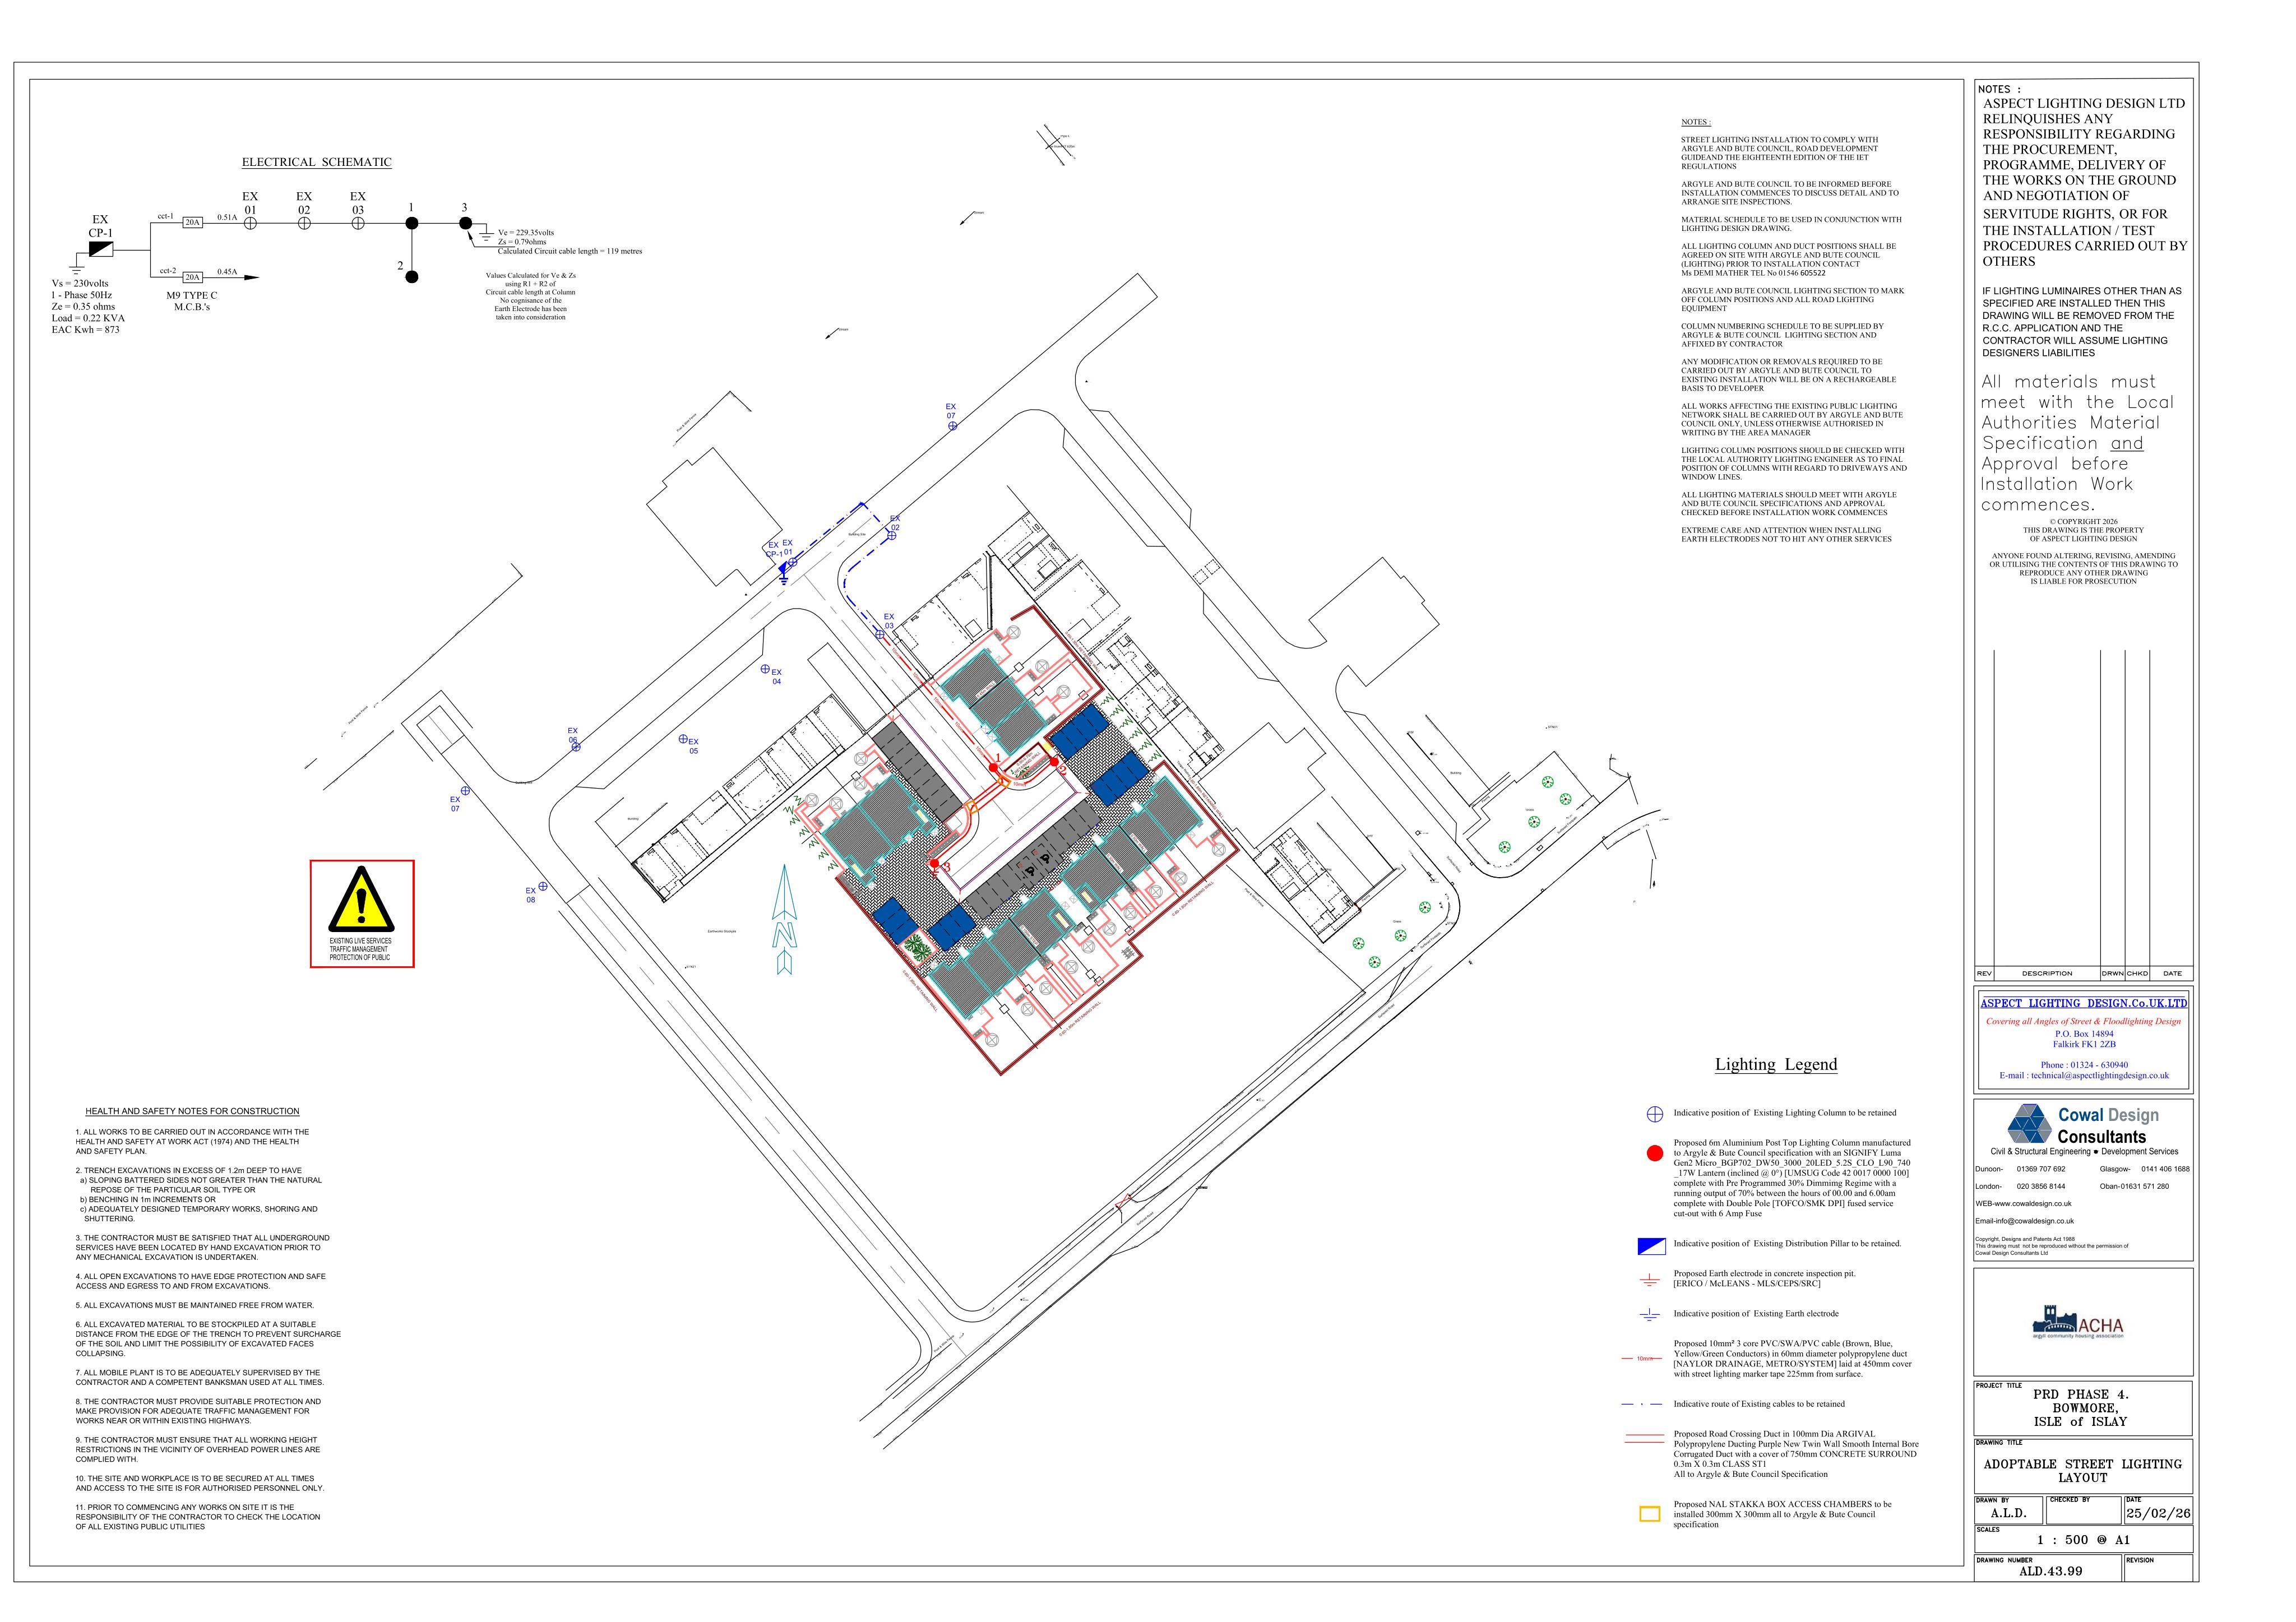Click schematic node 3 black dot
2296x1622 pixels.
click(x=465, y=223)
